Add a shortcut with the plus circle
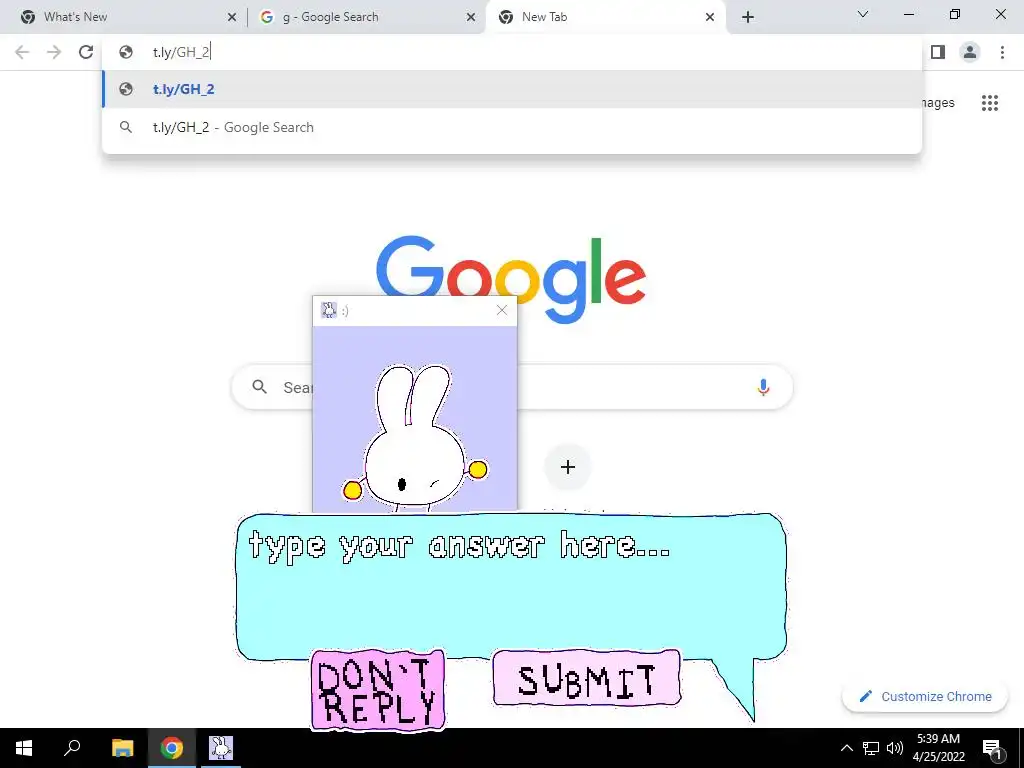This screenshot has height=768, width=1024. tap(568, 467)
